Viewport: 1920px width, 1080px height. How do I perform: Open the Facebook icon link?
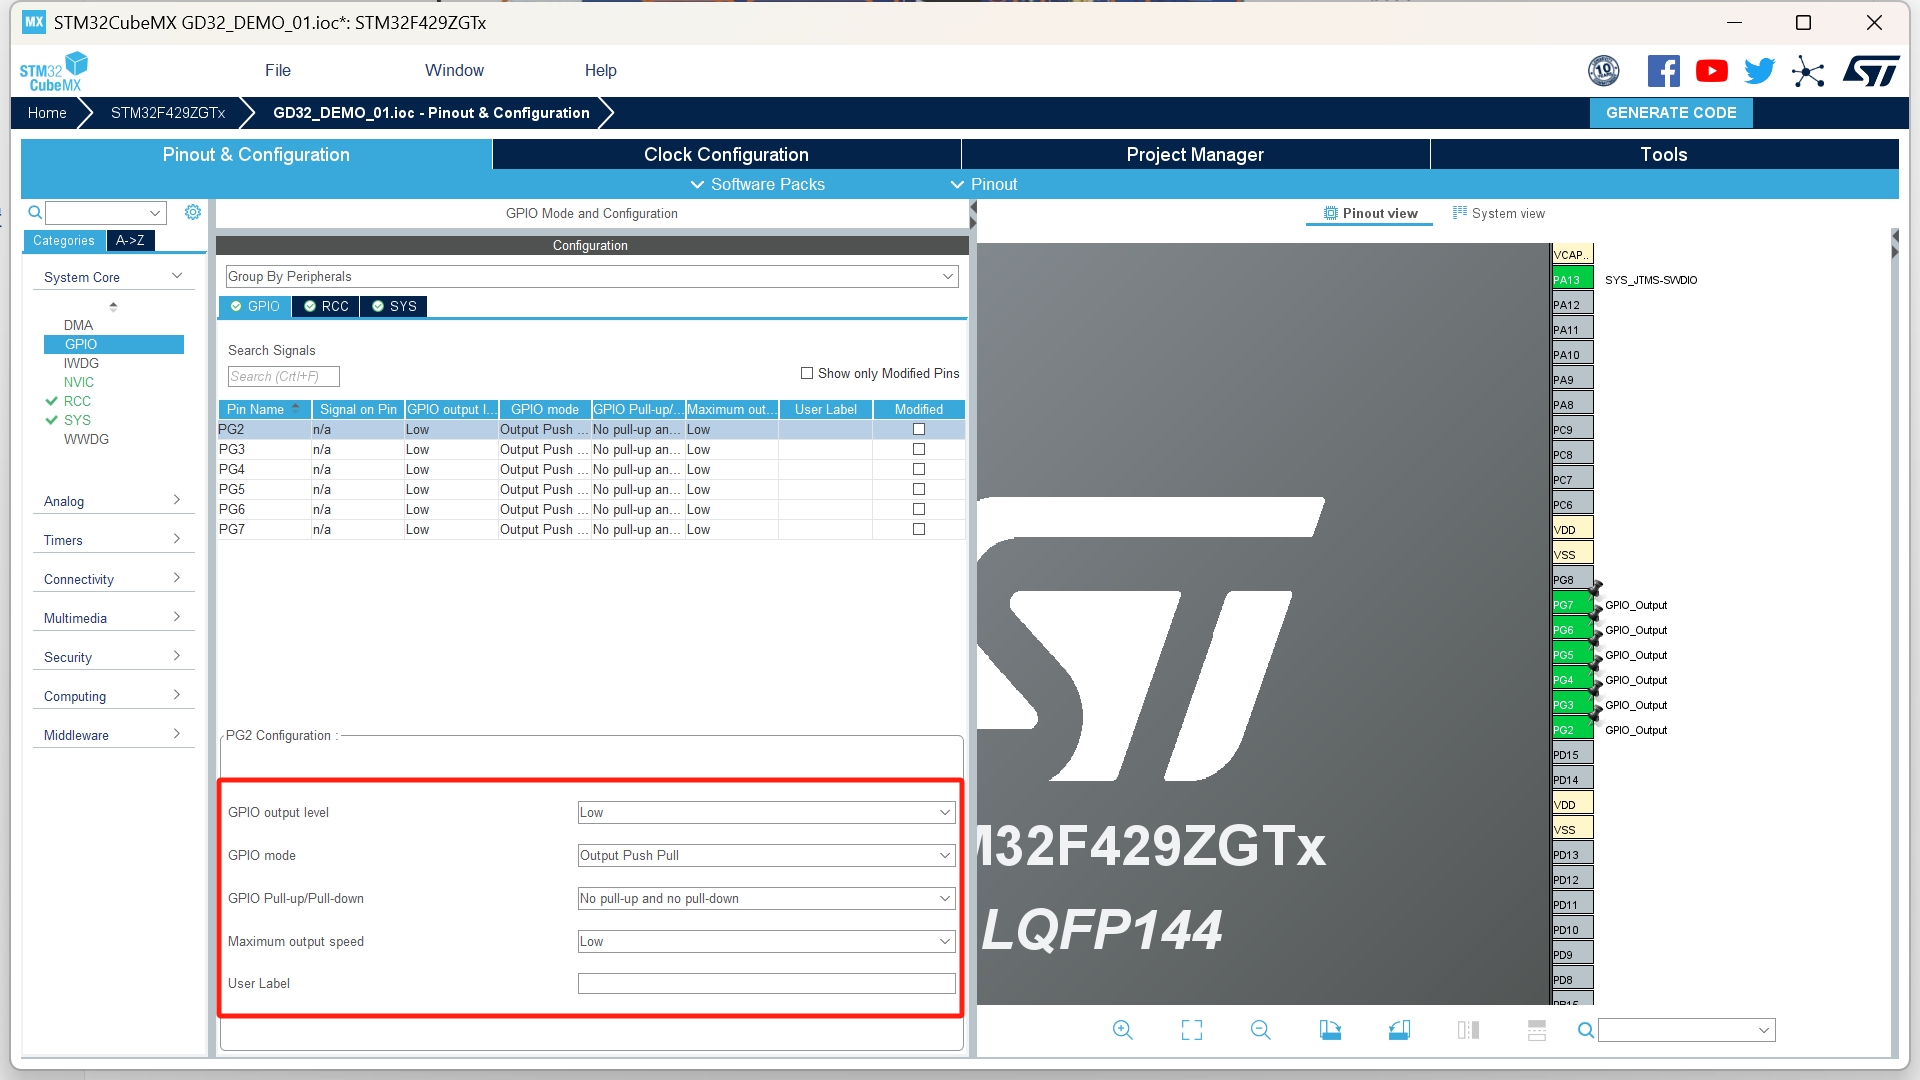(x=1664, y=71)
